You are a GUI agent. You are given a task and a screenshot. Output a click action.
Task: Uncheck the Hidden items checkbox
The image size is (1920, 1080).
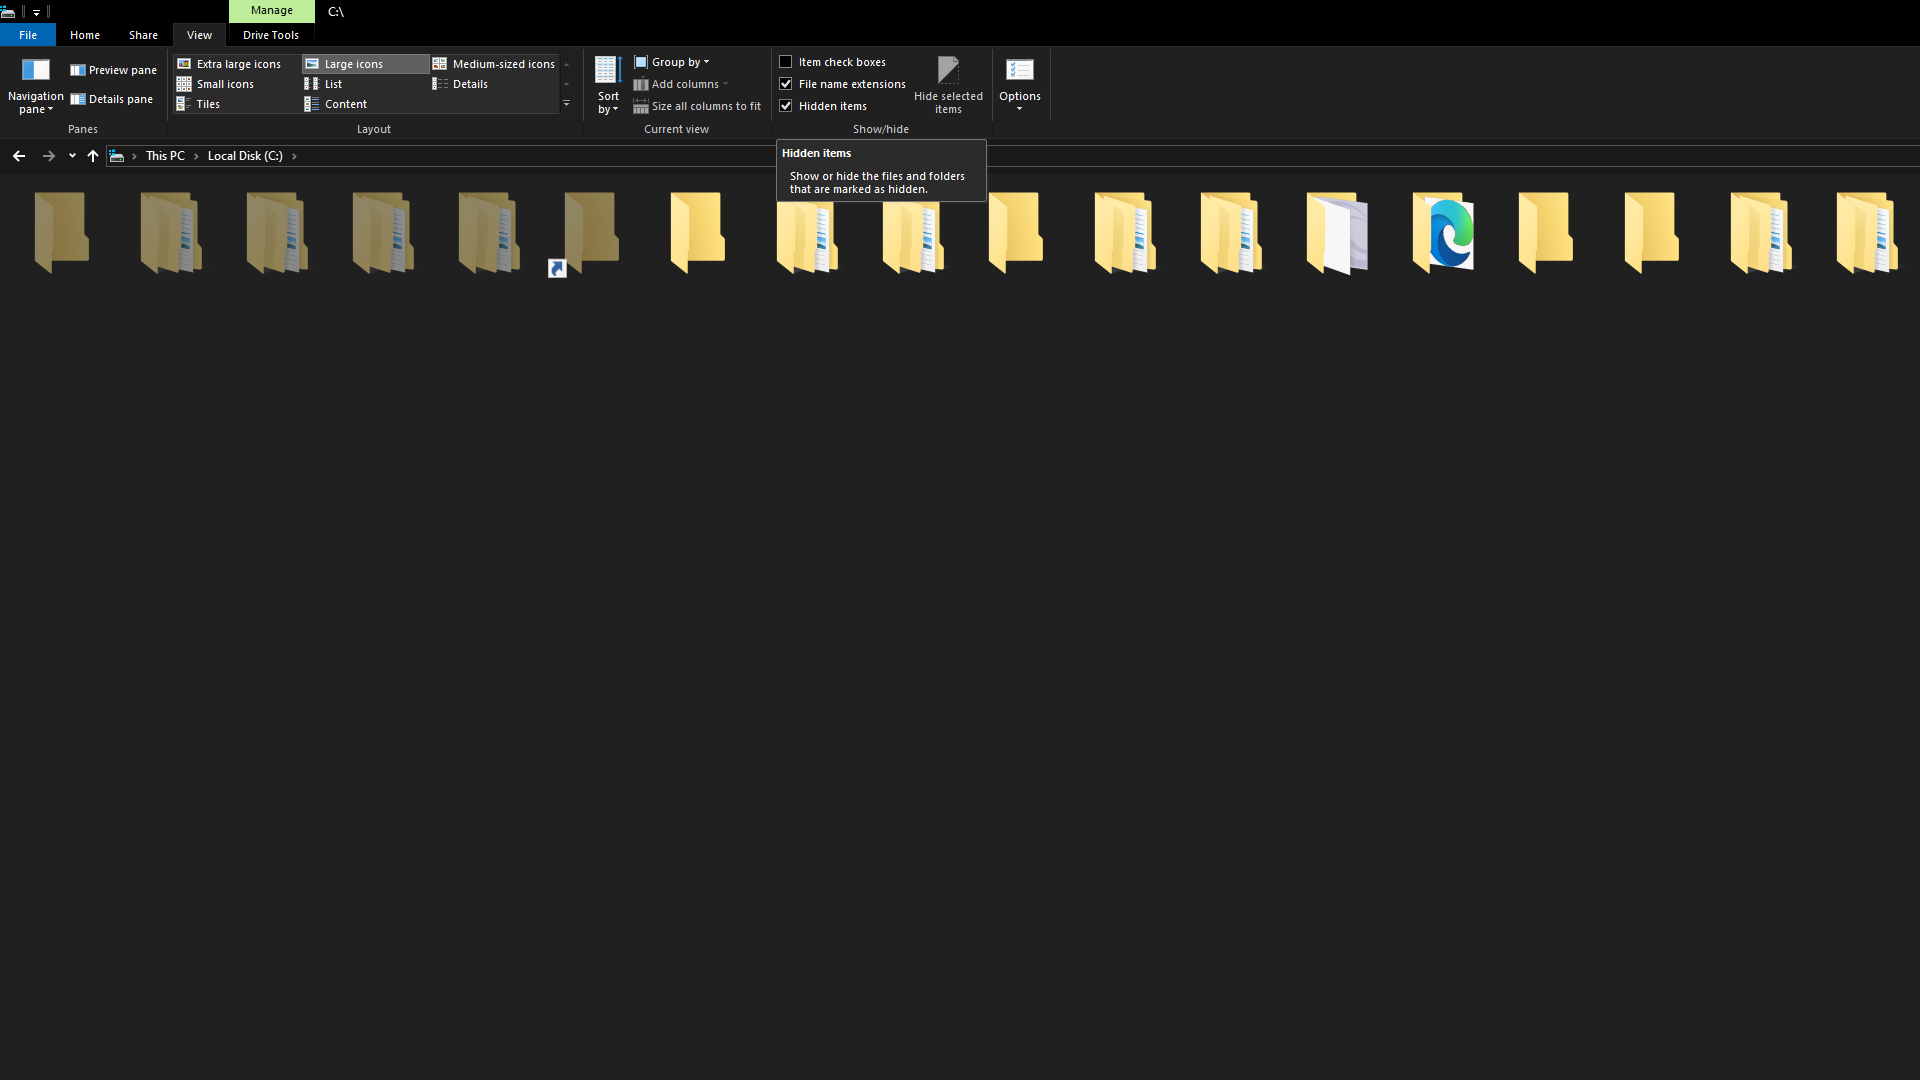[786, 106]
